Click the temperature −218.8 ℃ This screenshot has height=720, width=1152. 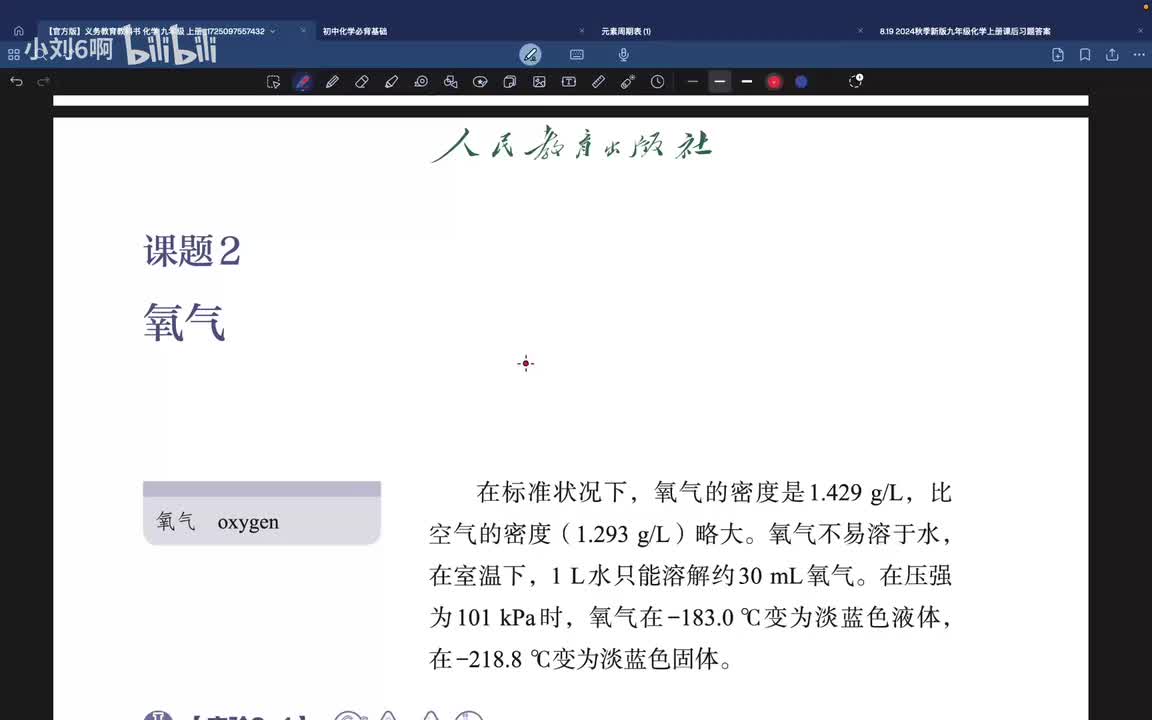coord(503,659)
